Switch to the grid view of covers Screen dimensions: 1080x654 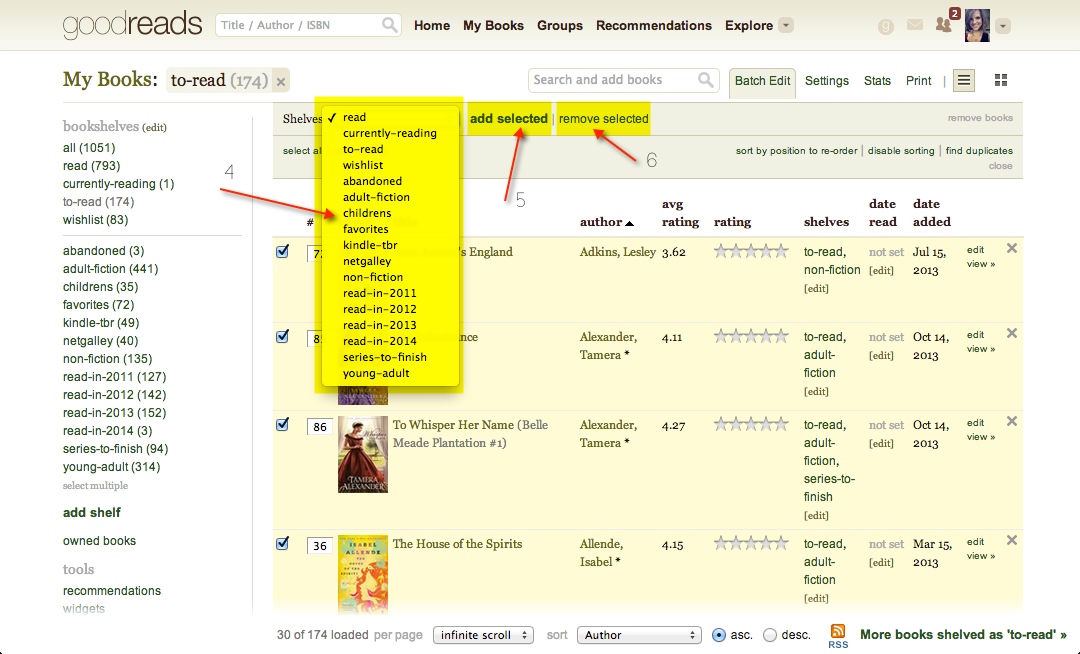pyautogui.click(x=999, y=79)
